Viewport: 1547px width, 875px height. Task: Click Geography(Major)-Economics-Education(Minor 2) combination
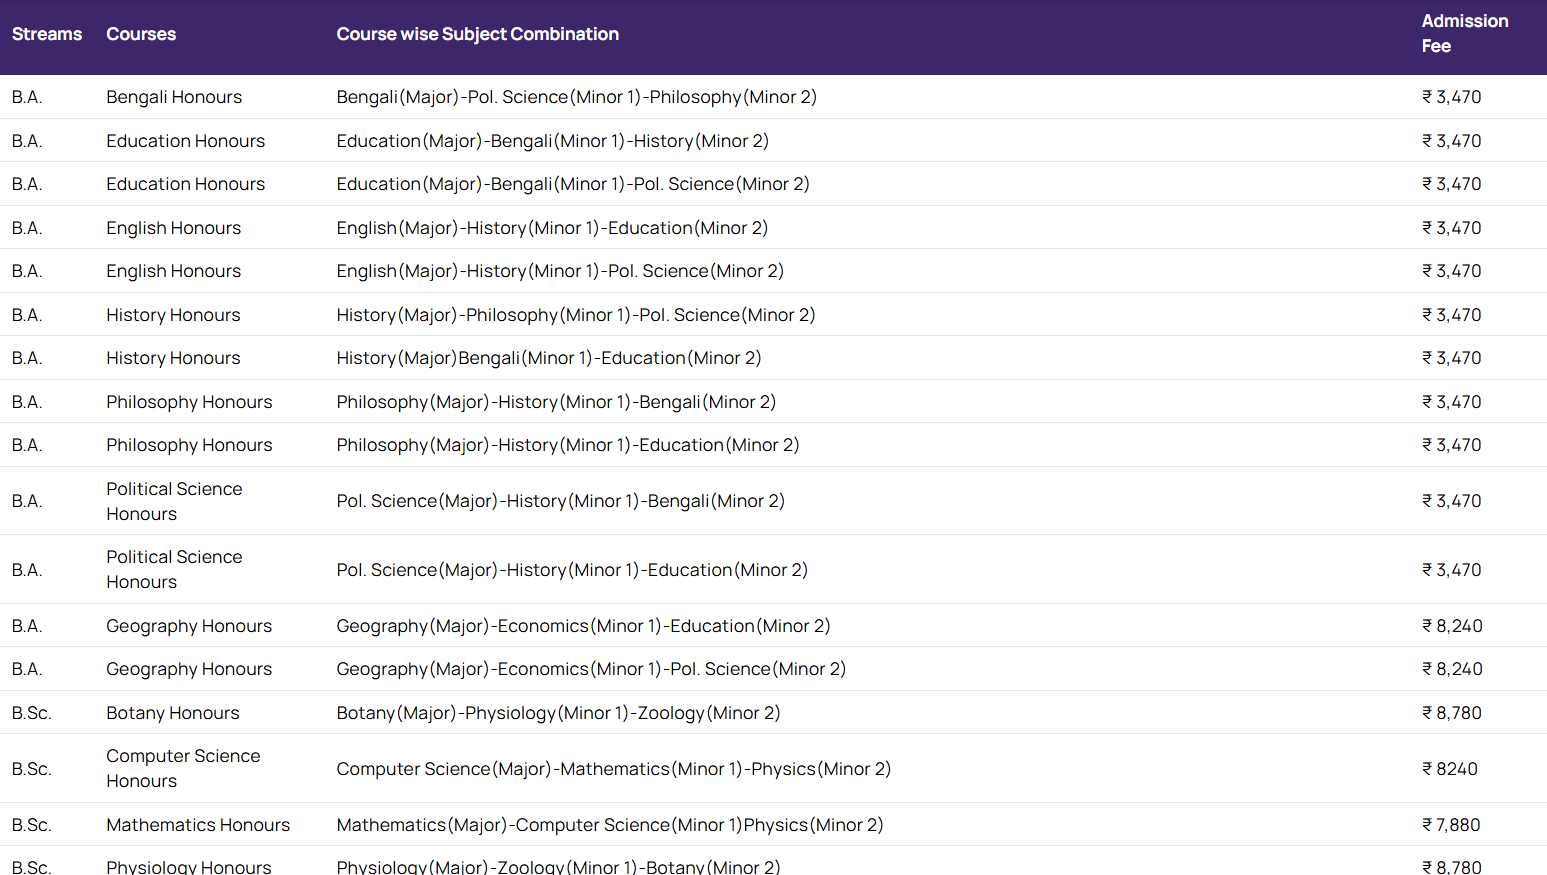point(583,626)
